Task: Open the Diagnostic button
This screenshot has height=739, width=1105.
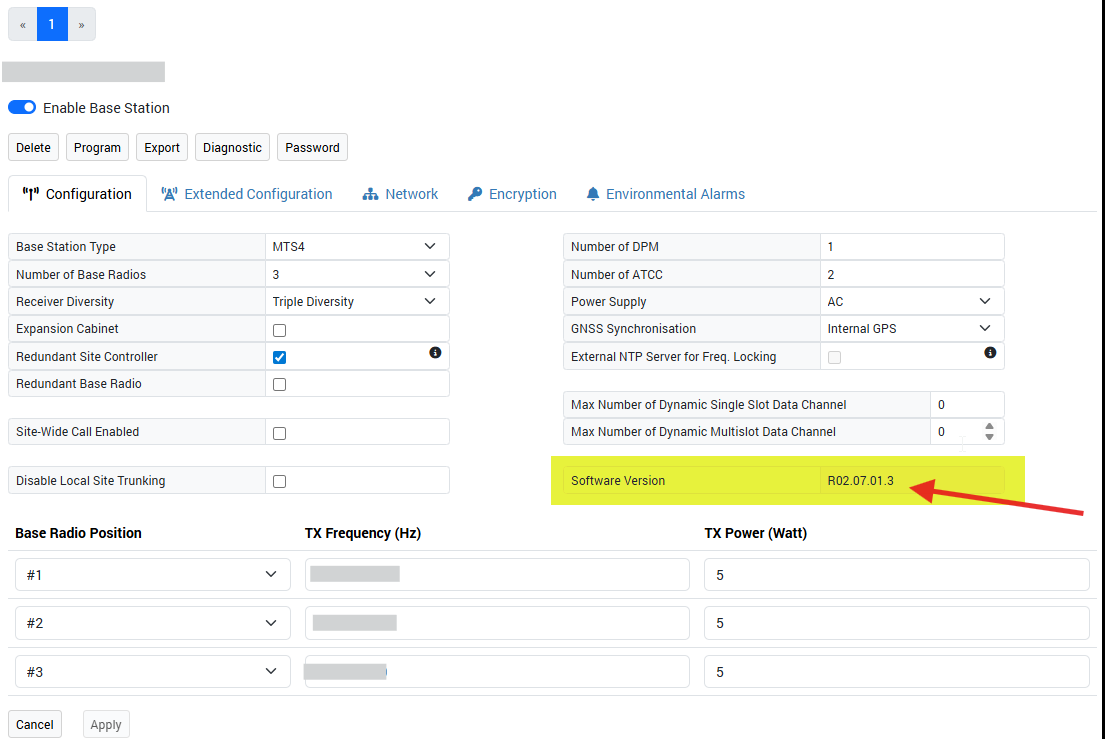Action: pyautogui.click(x=233, y=147)
